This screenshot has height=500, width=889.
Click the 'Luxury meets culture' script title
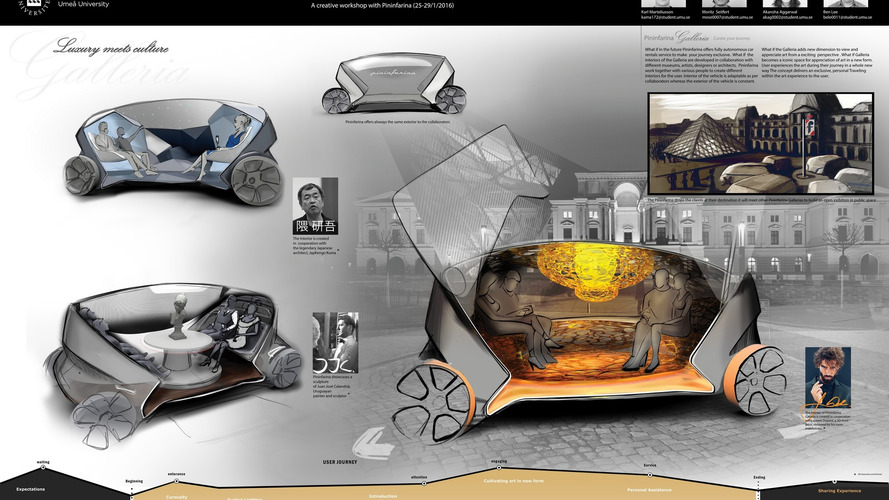pyautogui.click(x=111, y=47)
